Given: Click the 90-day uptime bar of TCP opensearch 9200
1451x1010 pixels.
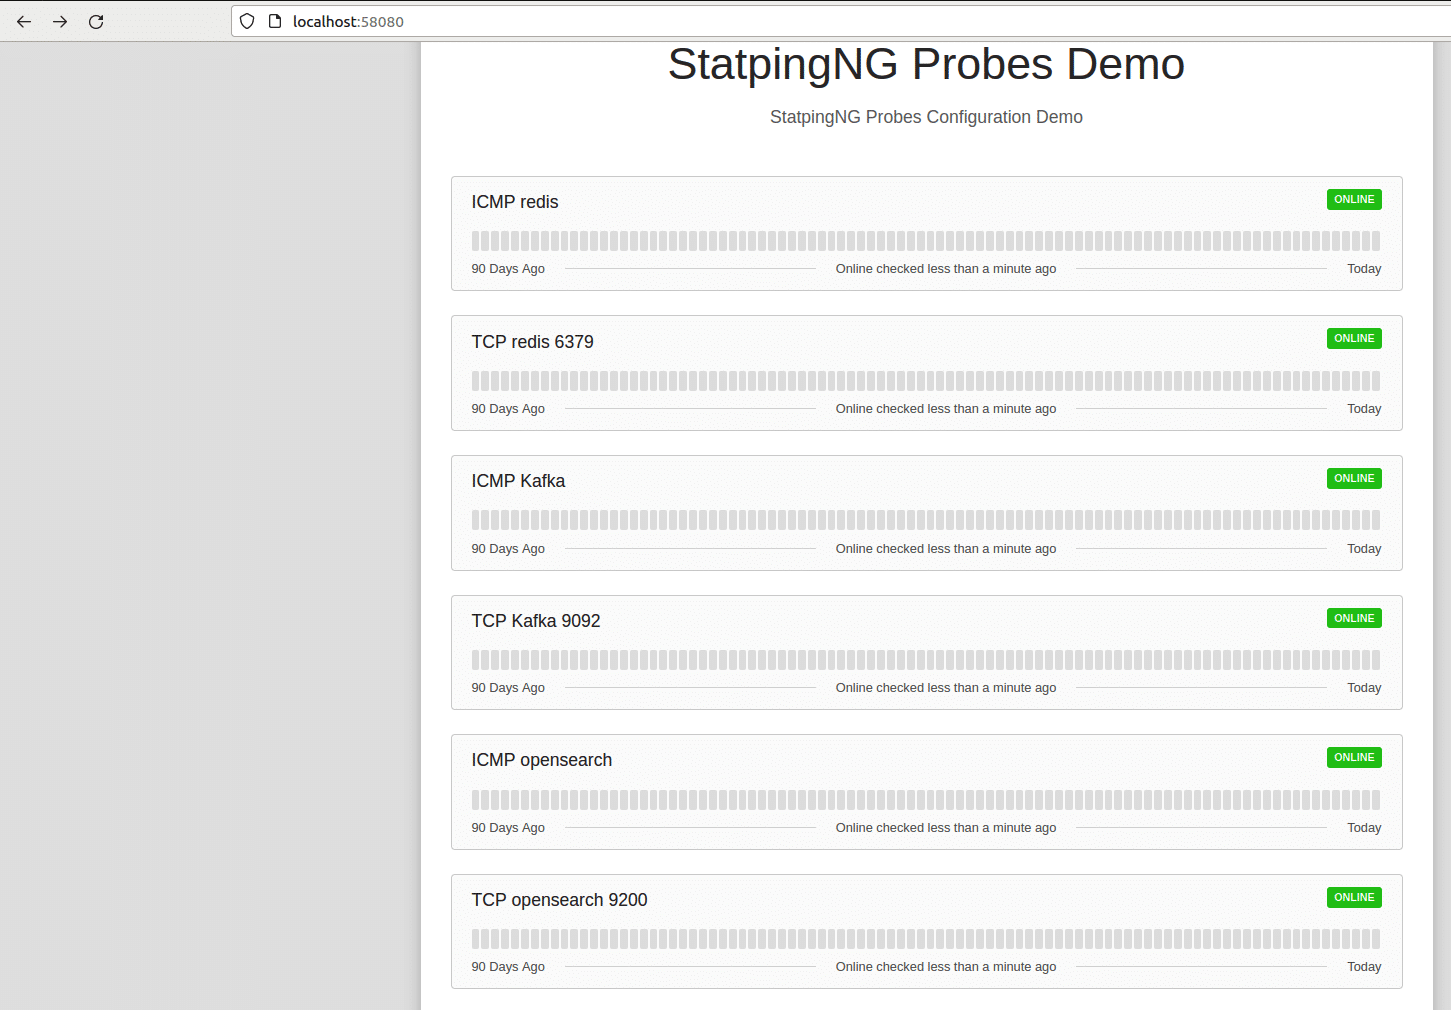Looking at the screenshot, I should (926, 939).
